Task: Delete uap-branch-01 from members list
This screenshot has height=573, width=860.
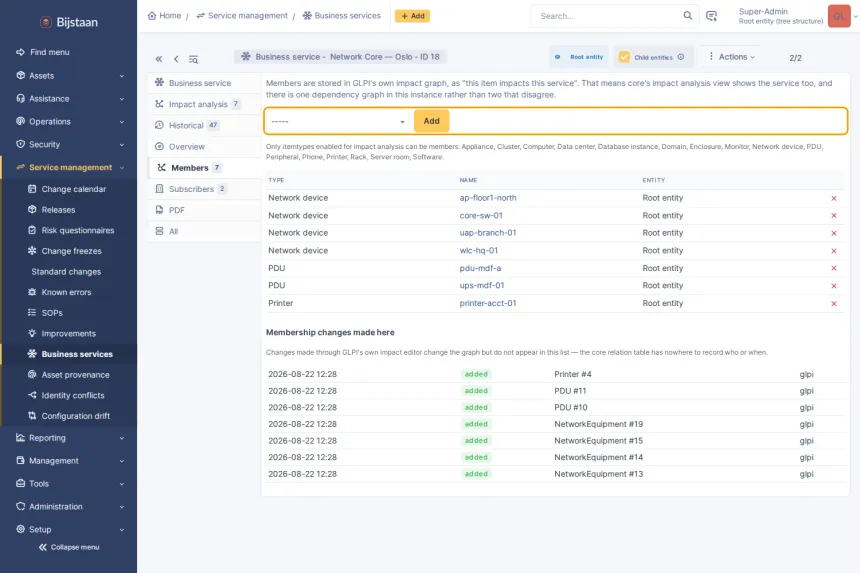Action: click(x=834, y=234)
